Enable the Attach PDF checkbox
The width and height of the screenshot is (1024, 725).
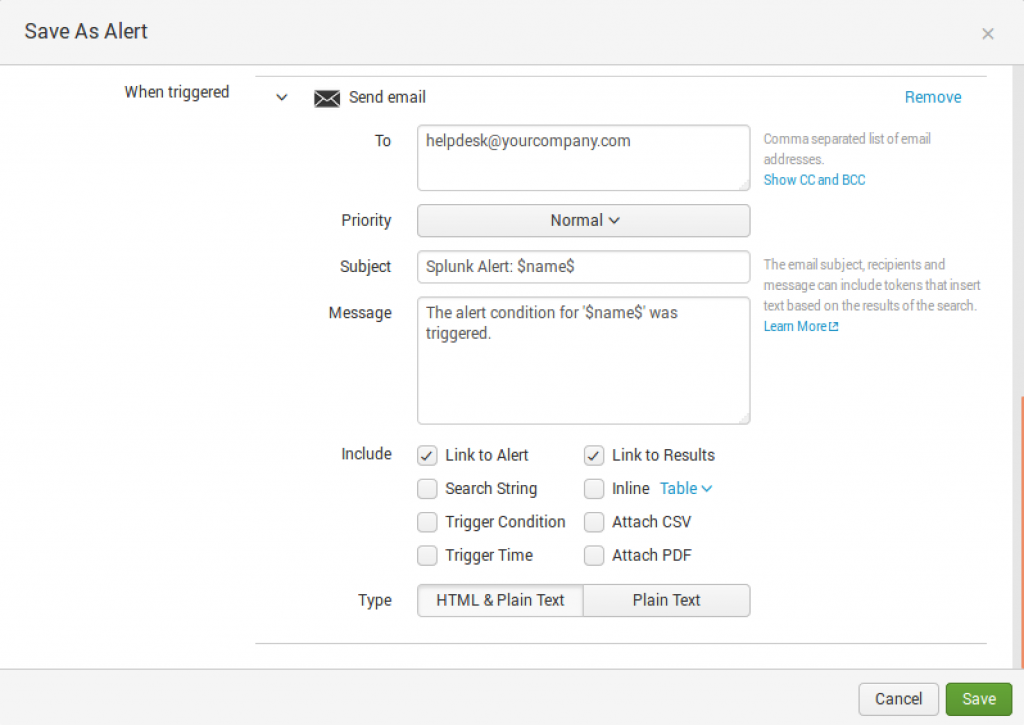click(595, 555)
